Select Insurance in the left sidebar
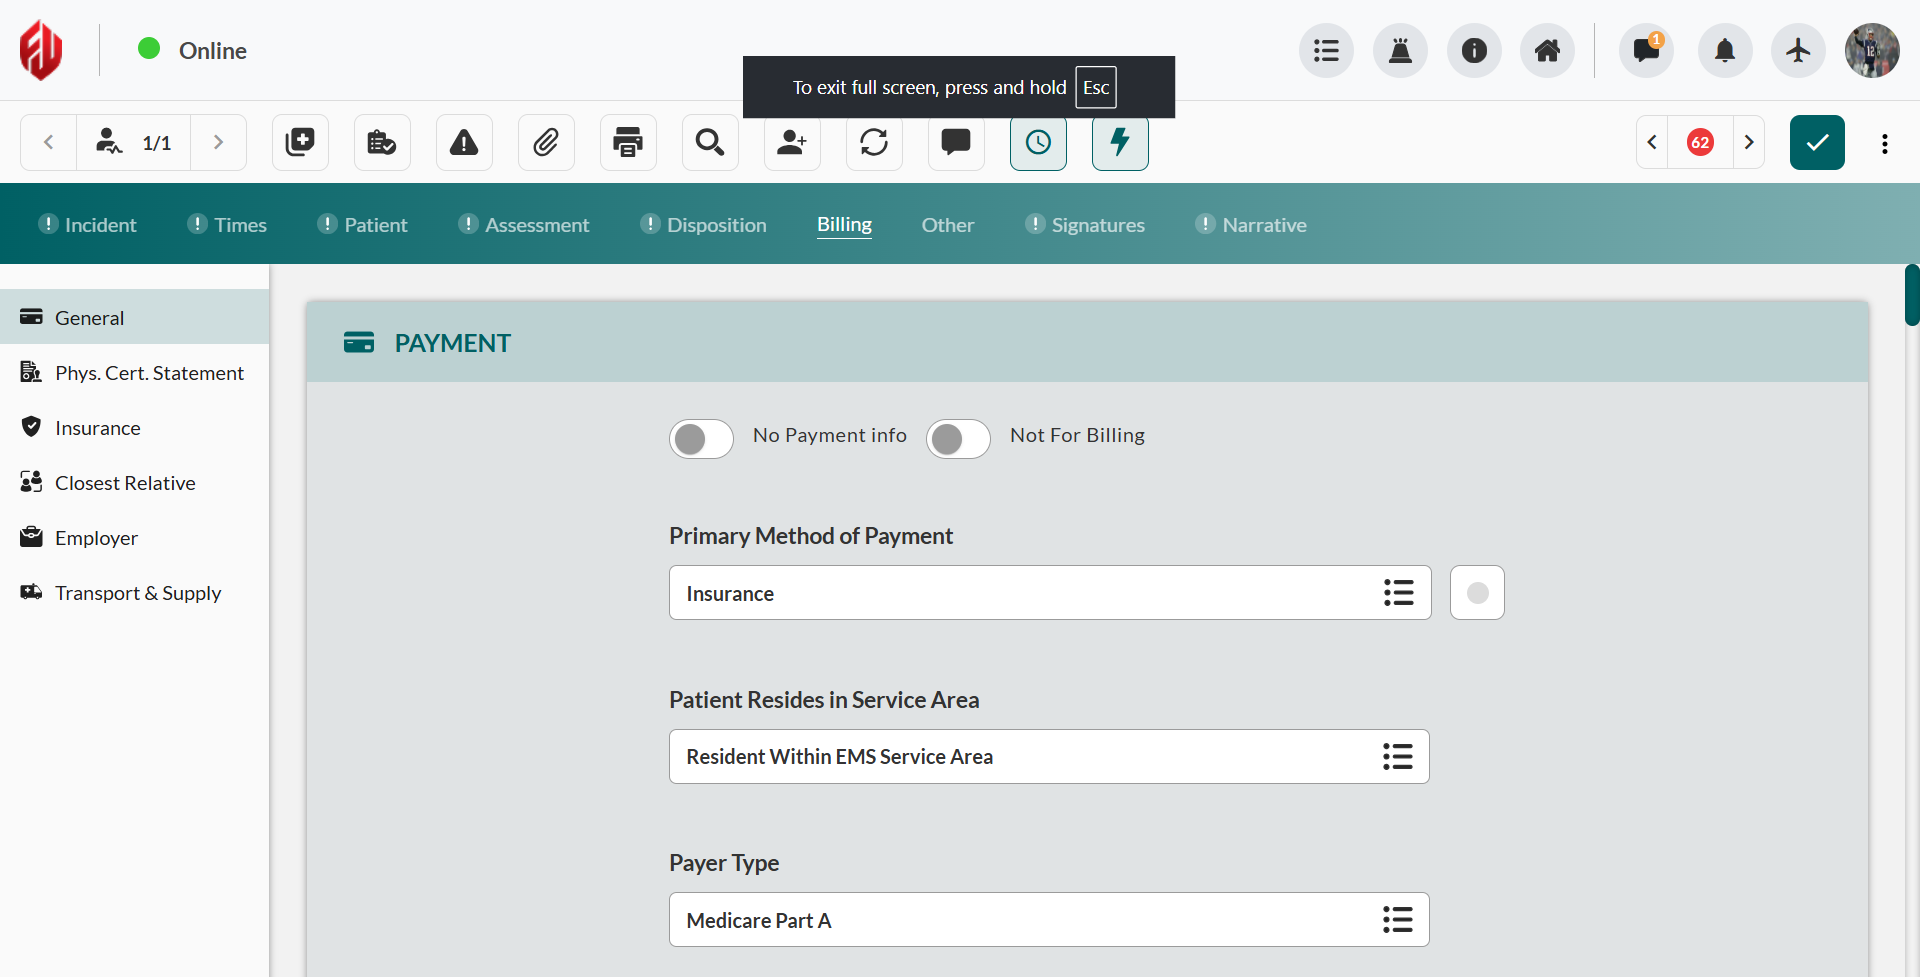1920x977 pixels. point(98,428)
